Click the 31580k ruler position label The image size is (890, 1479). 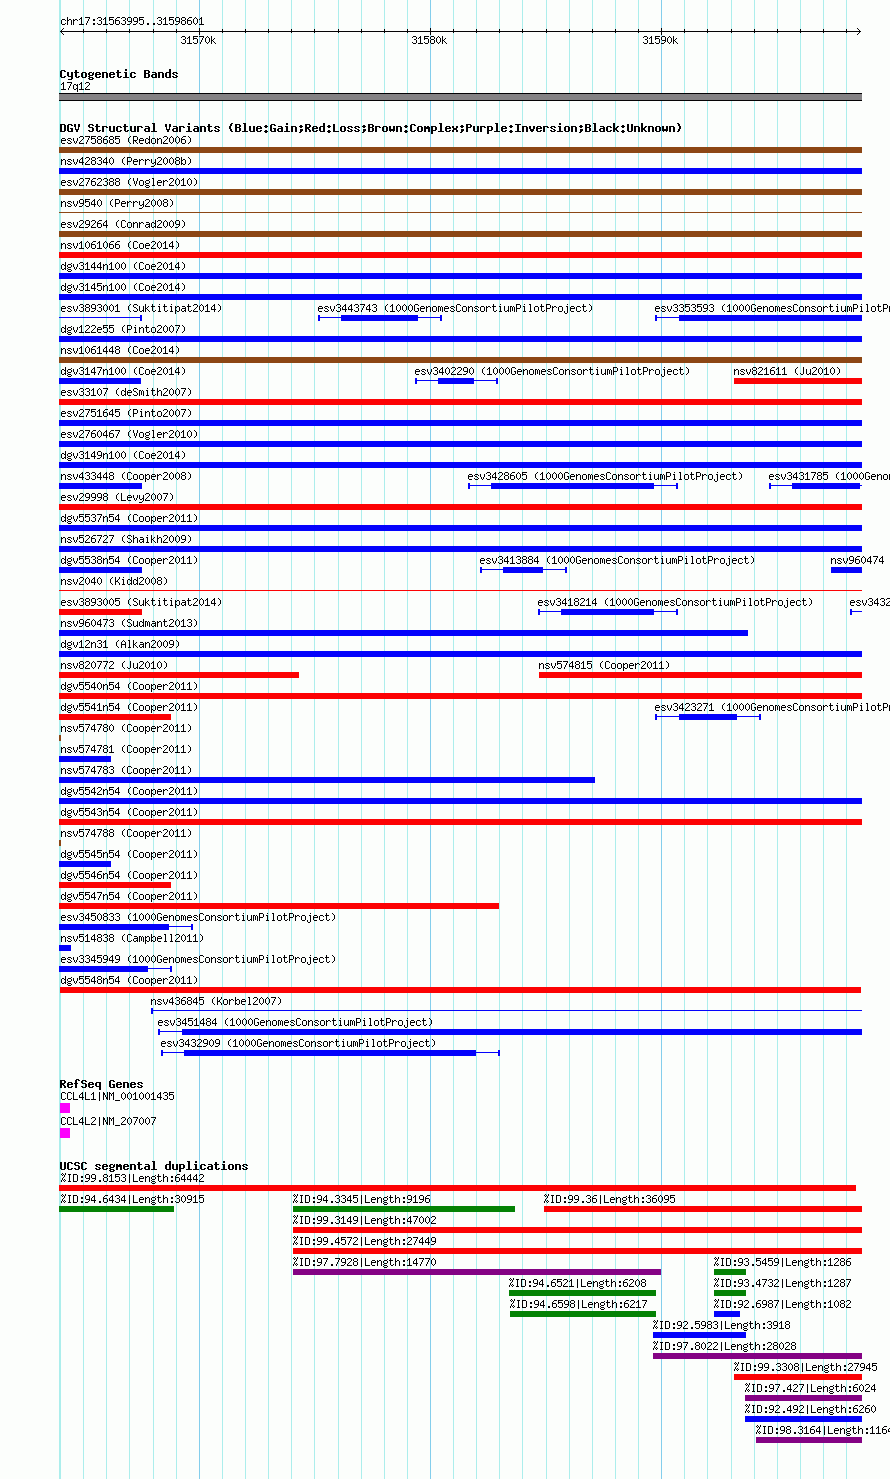pyautogui.click(x=429, y=40)
